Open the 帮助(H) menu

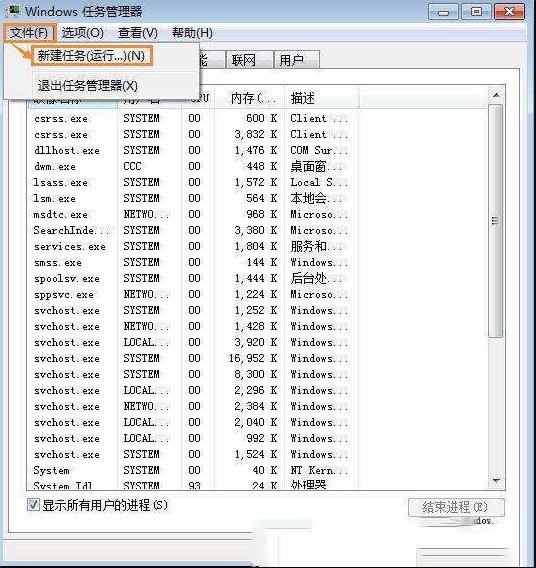192,33
